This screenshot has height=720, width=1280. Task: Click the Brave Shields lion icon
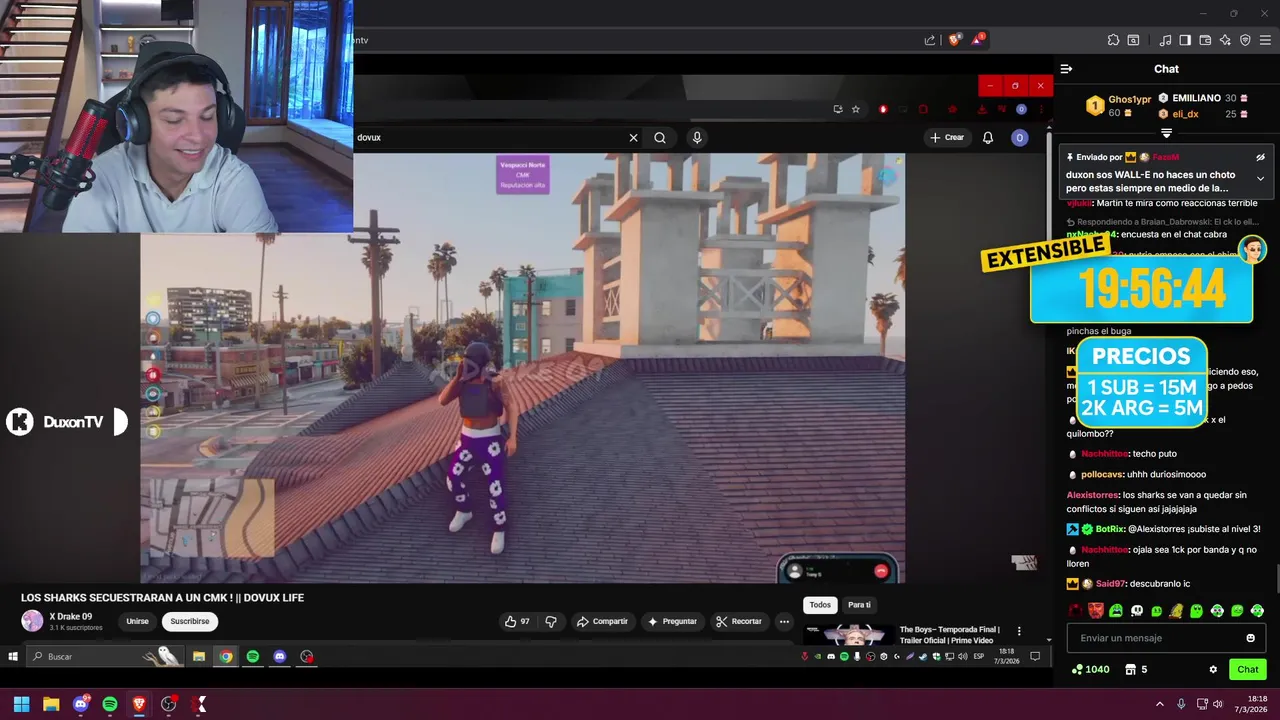pyautogui.click(x=954, y=40)
